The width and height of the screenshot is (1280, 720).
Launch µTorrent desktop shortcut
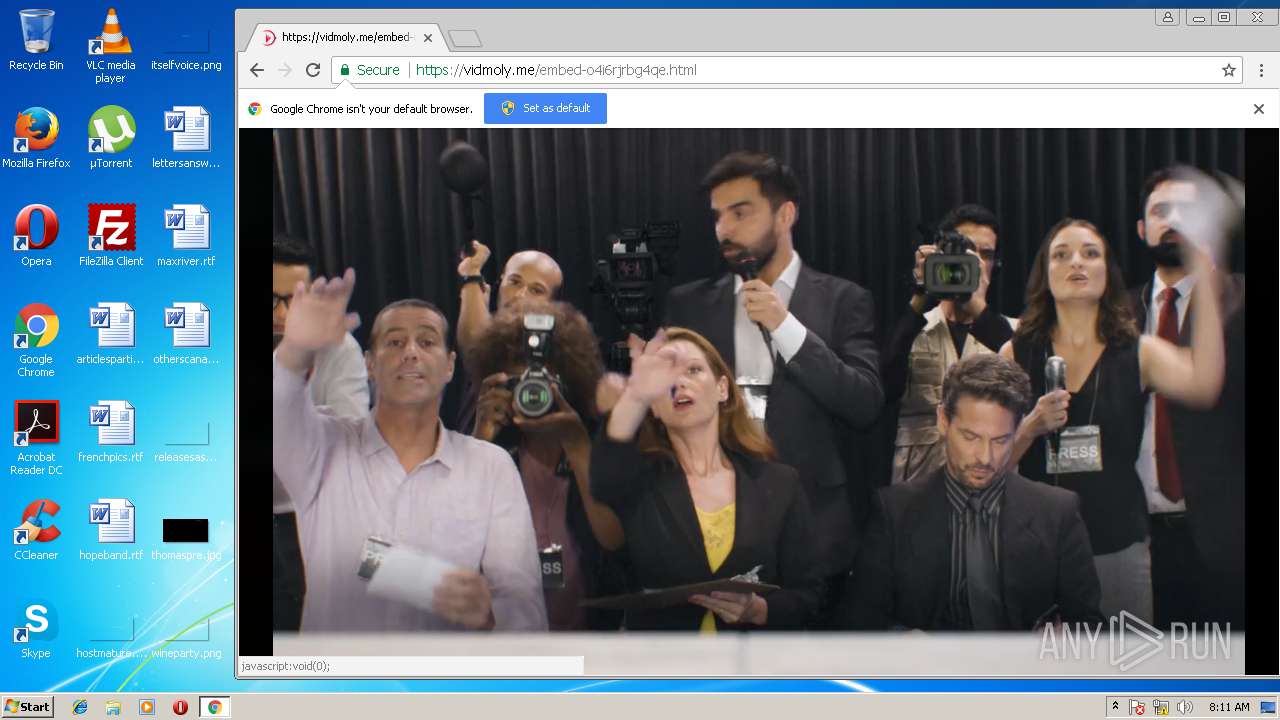(x=111, y=138)
